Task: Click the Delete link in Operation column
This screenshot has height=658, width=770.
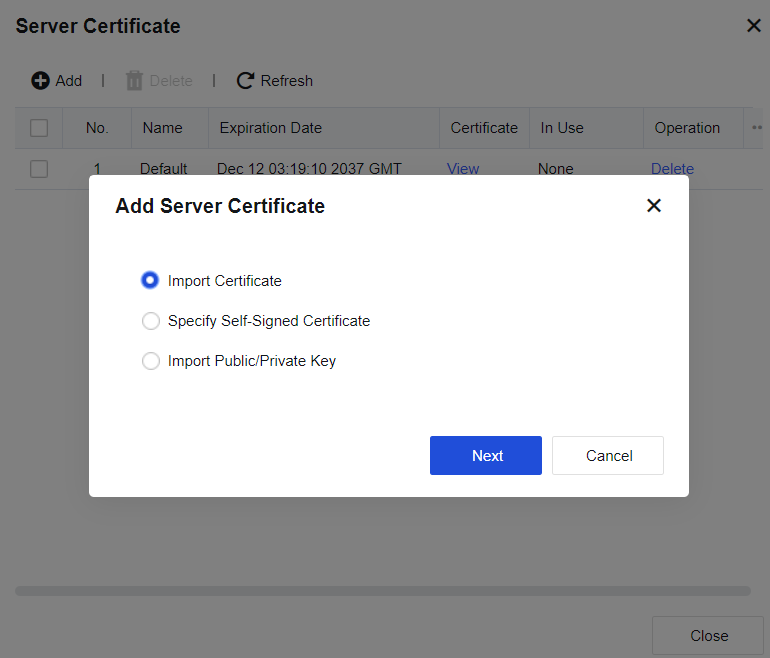Action: (x=672, y=169)
